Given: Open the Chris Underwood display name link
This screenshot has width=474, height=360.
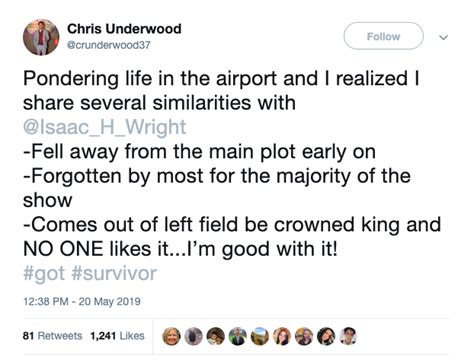Looking at the screenshot, I should [124, 29].
